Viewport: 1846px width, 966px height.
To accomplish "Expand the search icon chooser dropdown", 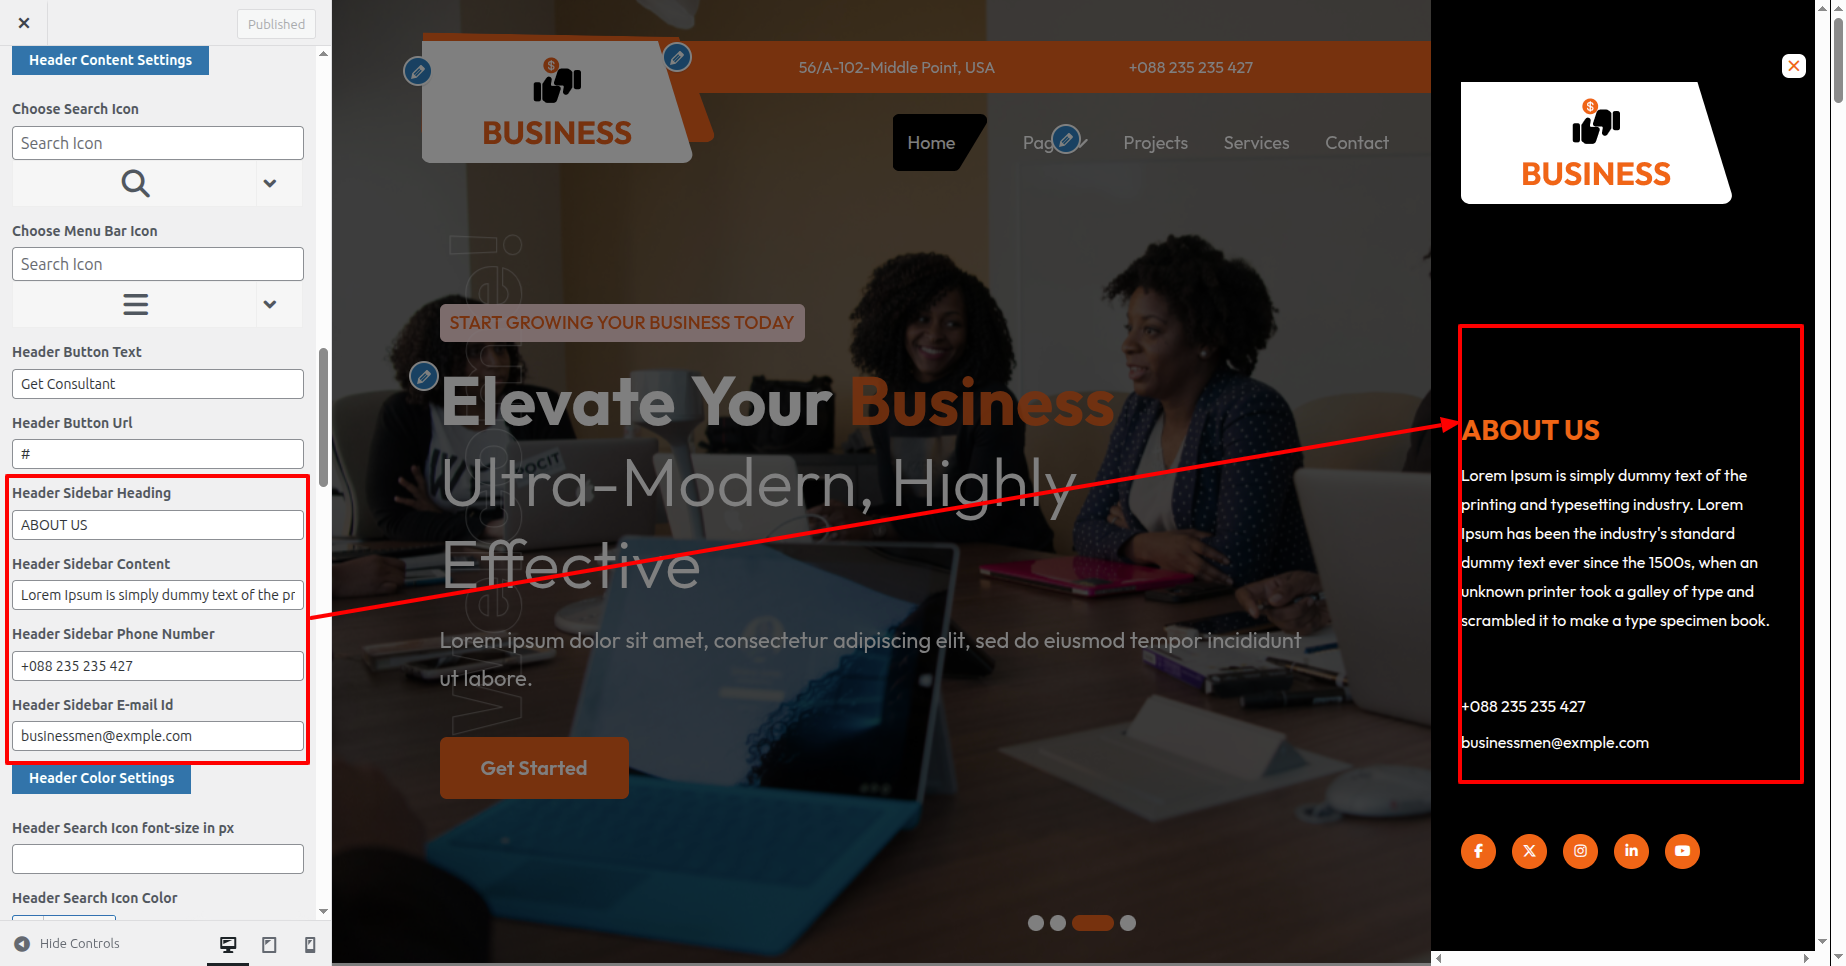I will [x=269, y=183].
